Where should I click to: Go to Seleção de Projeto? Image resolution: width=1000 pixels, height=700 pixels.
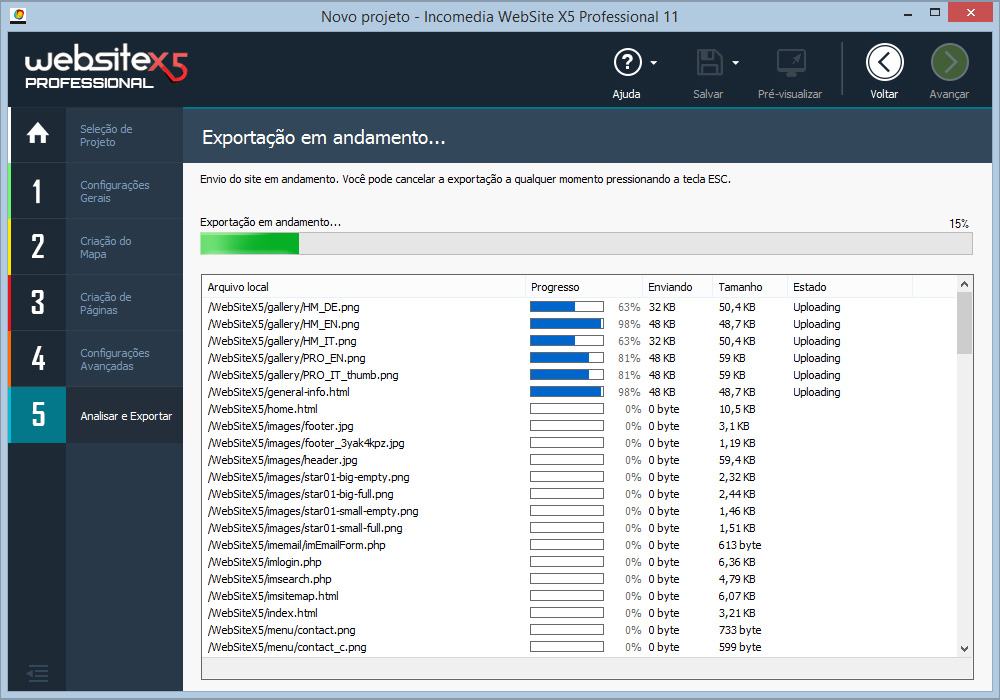[106, 135]
